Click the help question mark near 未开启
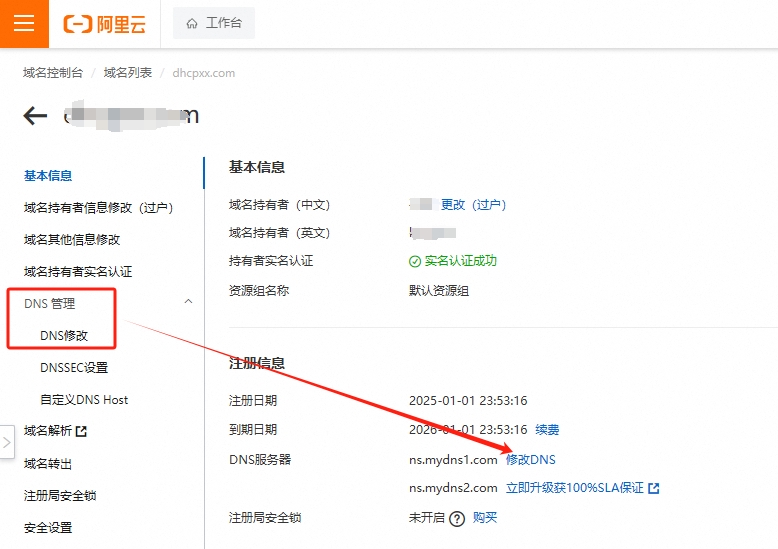Screen dimensions: 778x549 [x=457, y=518]
